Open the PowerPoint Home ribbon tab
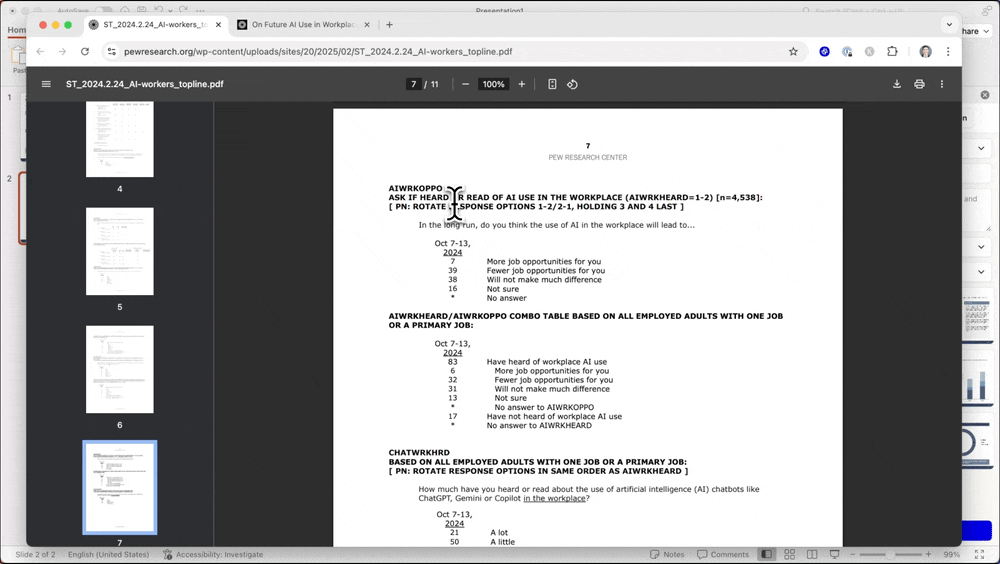1000x564 pixels. tap(17, 30)
